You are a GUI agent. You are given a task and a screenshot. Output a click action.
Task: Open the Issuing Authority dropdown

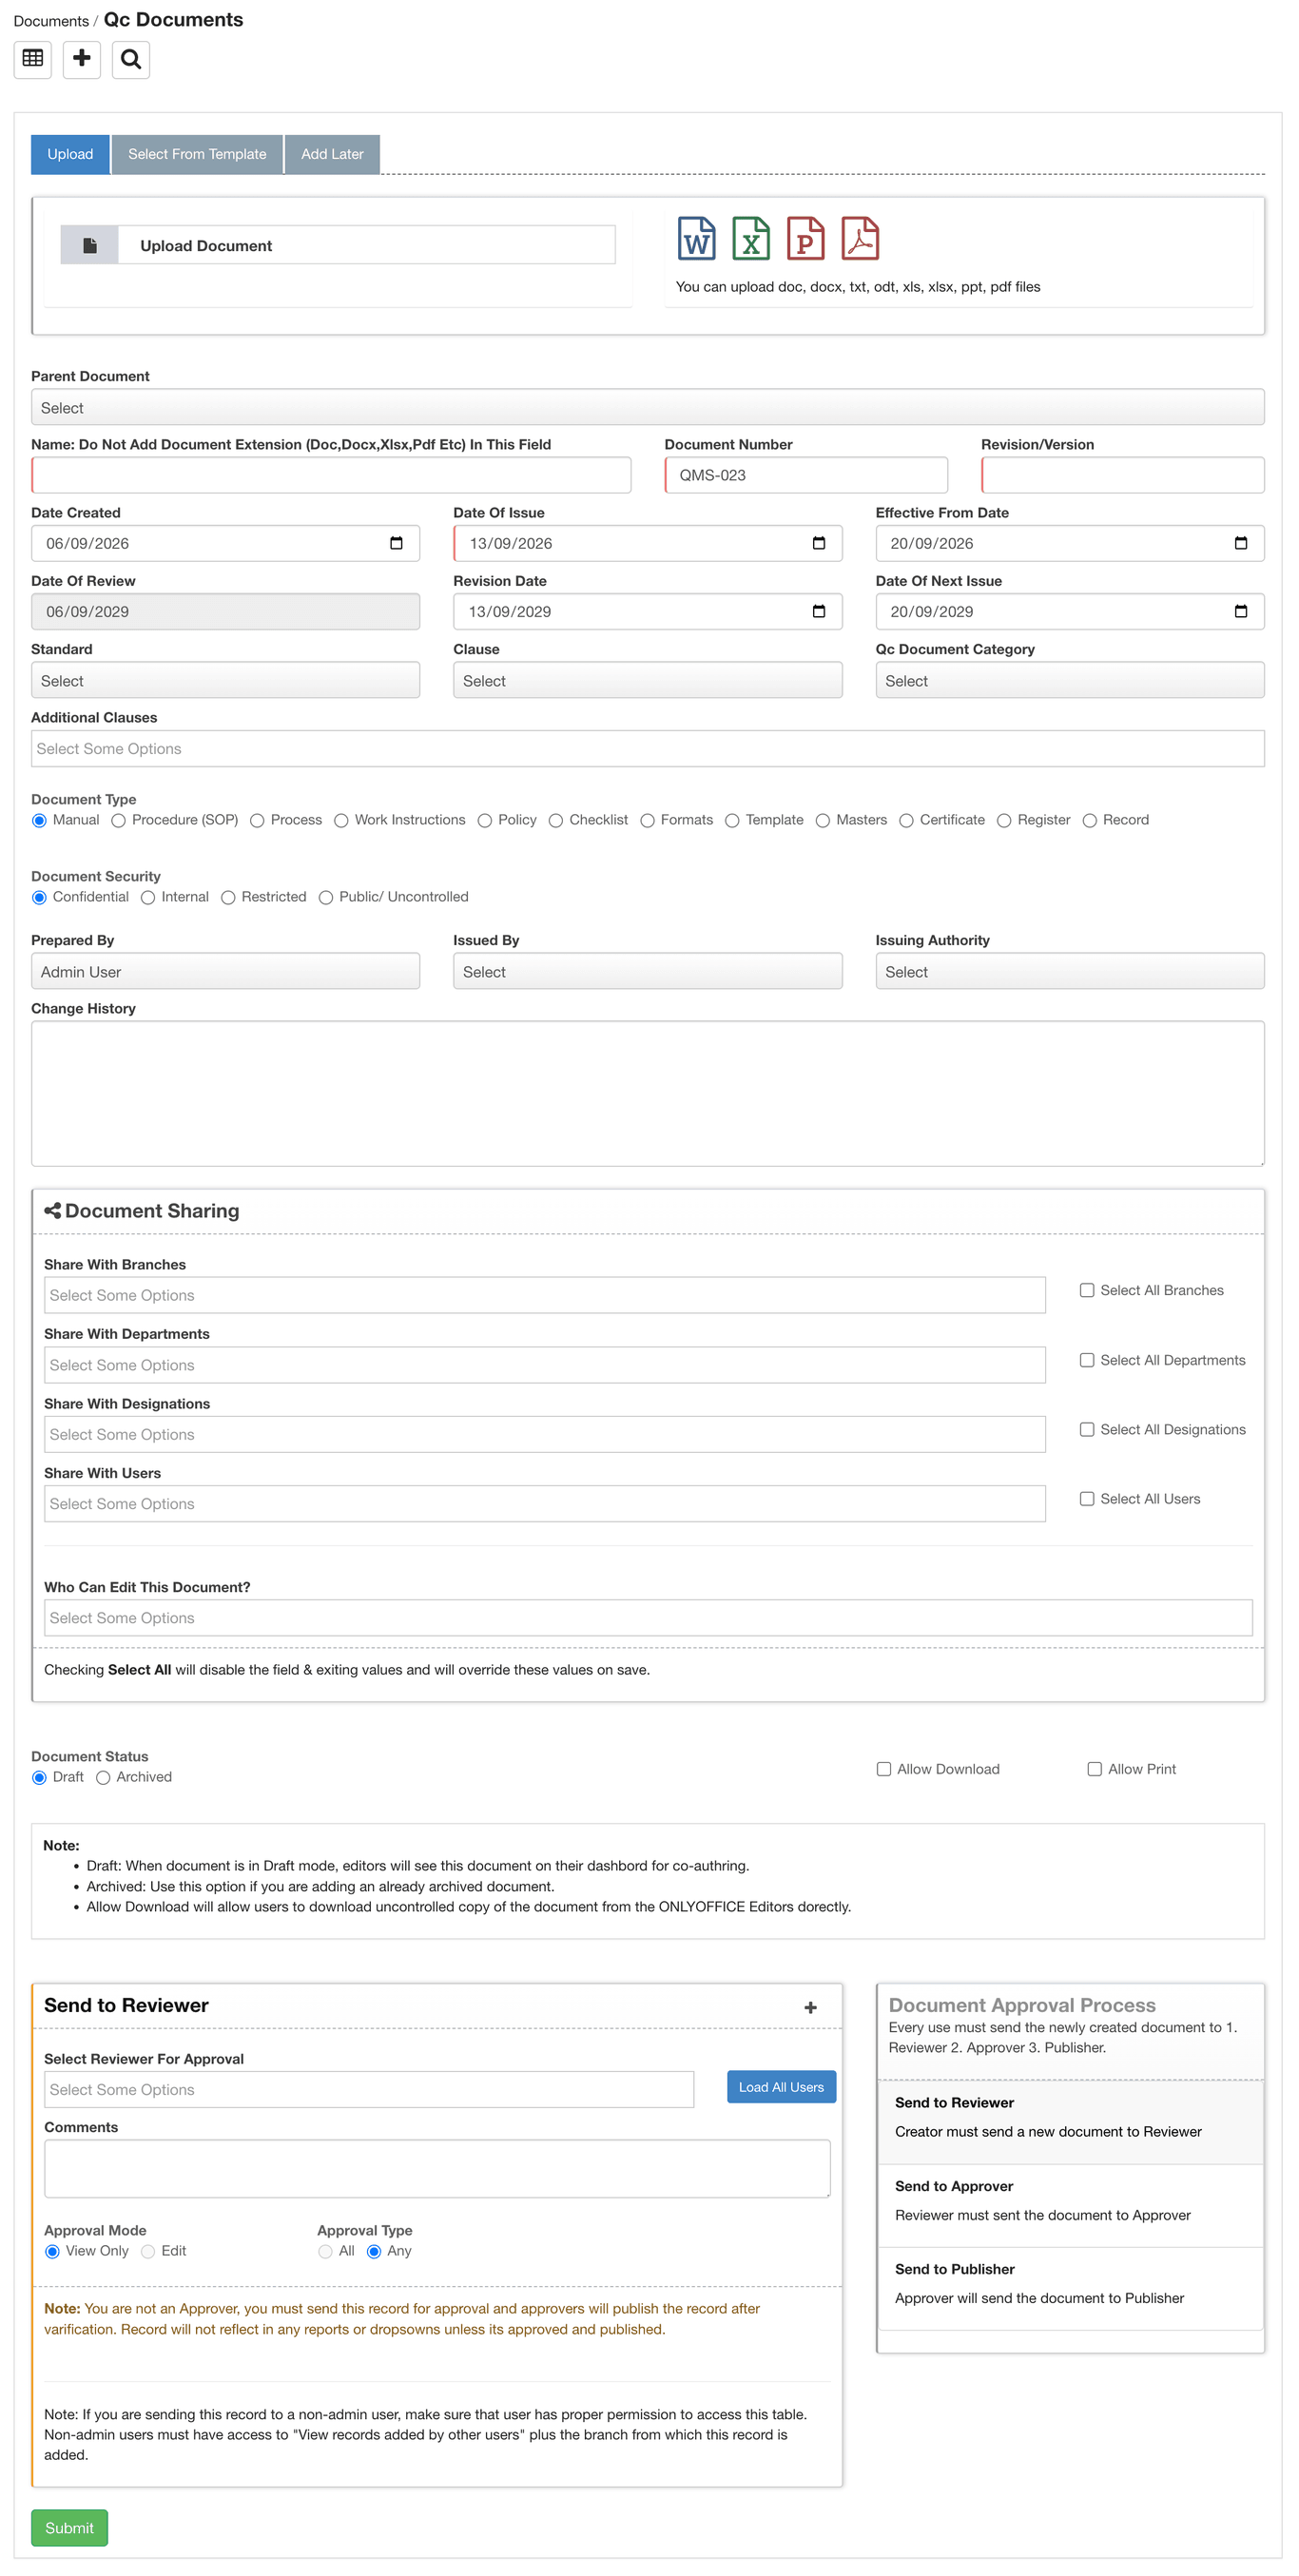click(1070, 972)
